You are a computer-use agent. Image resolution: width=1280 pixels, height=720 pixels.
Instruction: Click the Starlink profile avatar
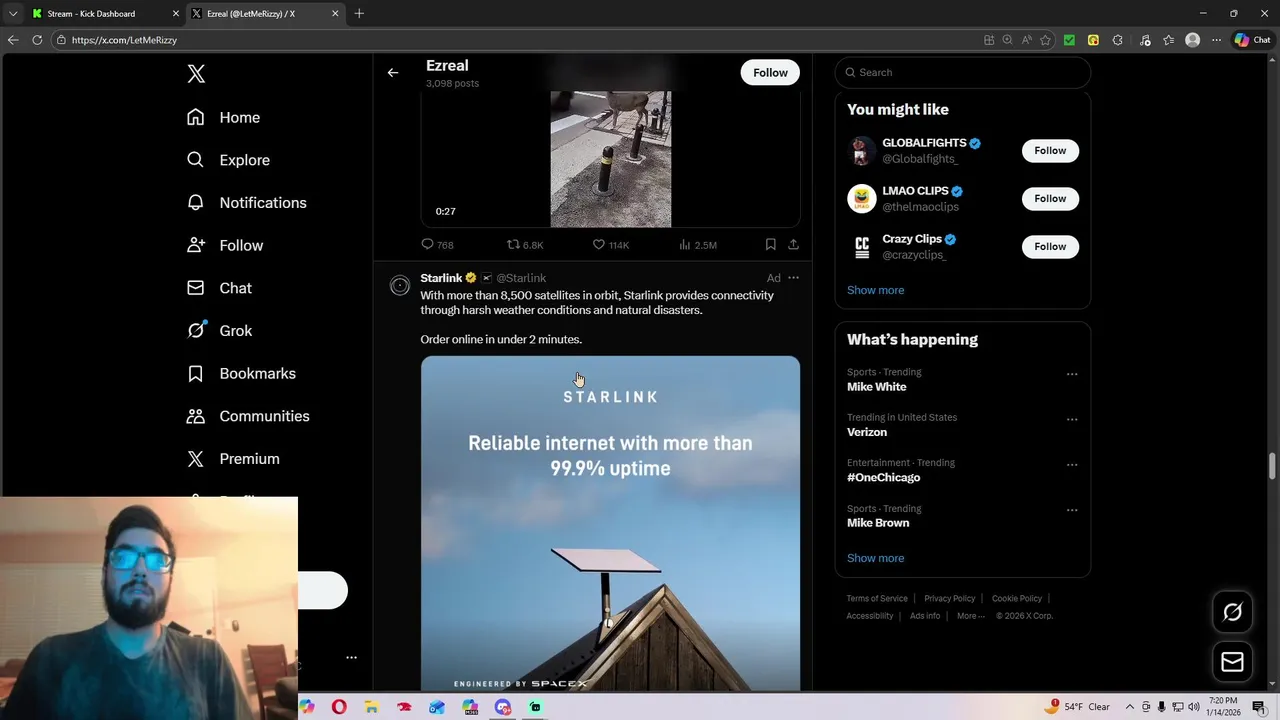(x=400, y=286)
